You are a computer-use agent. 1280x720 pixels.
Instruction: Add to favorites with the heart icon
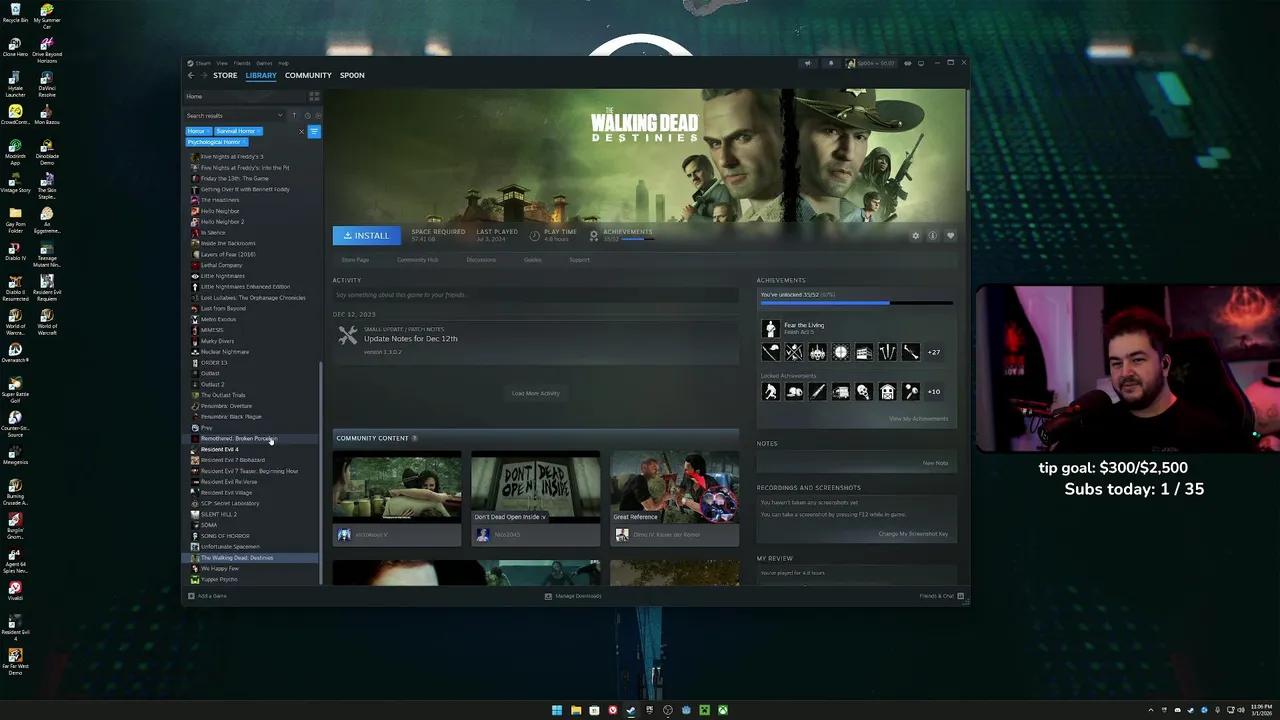click(x=950, y=236)
